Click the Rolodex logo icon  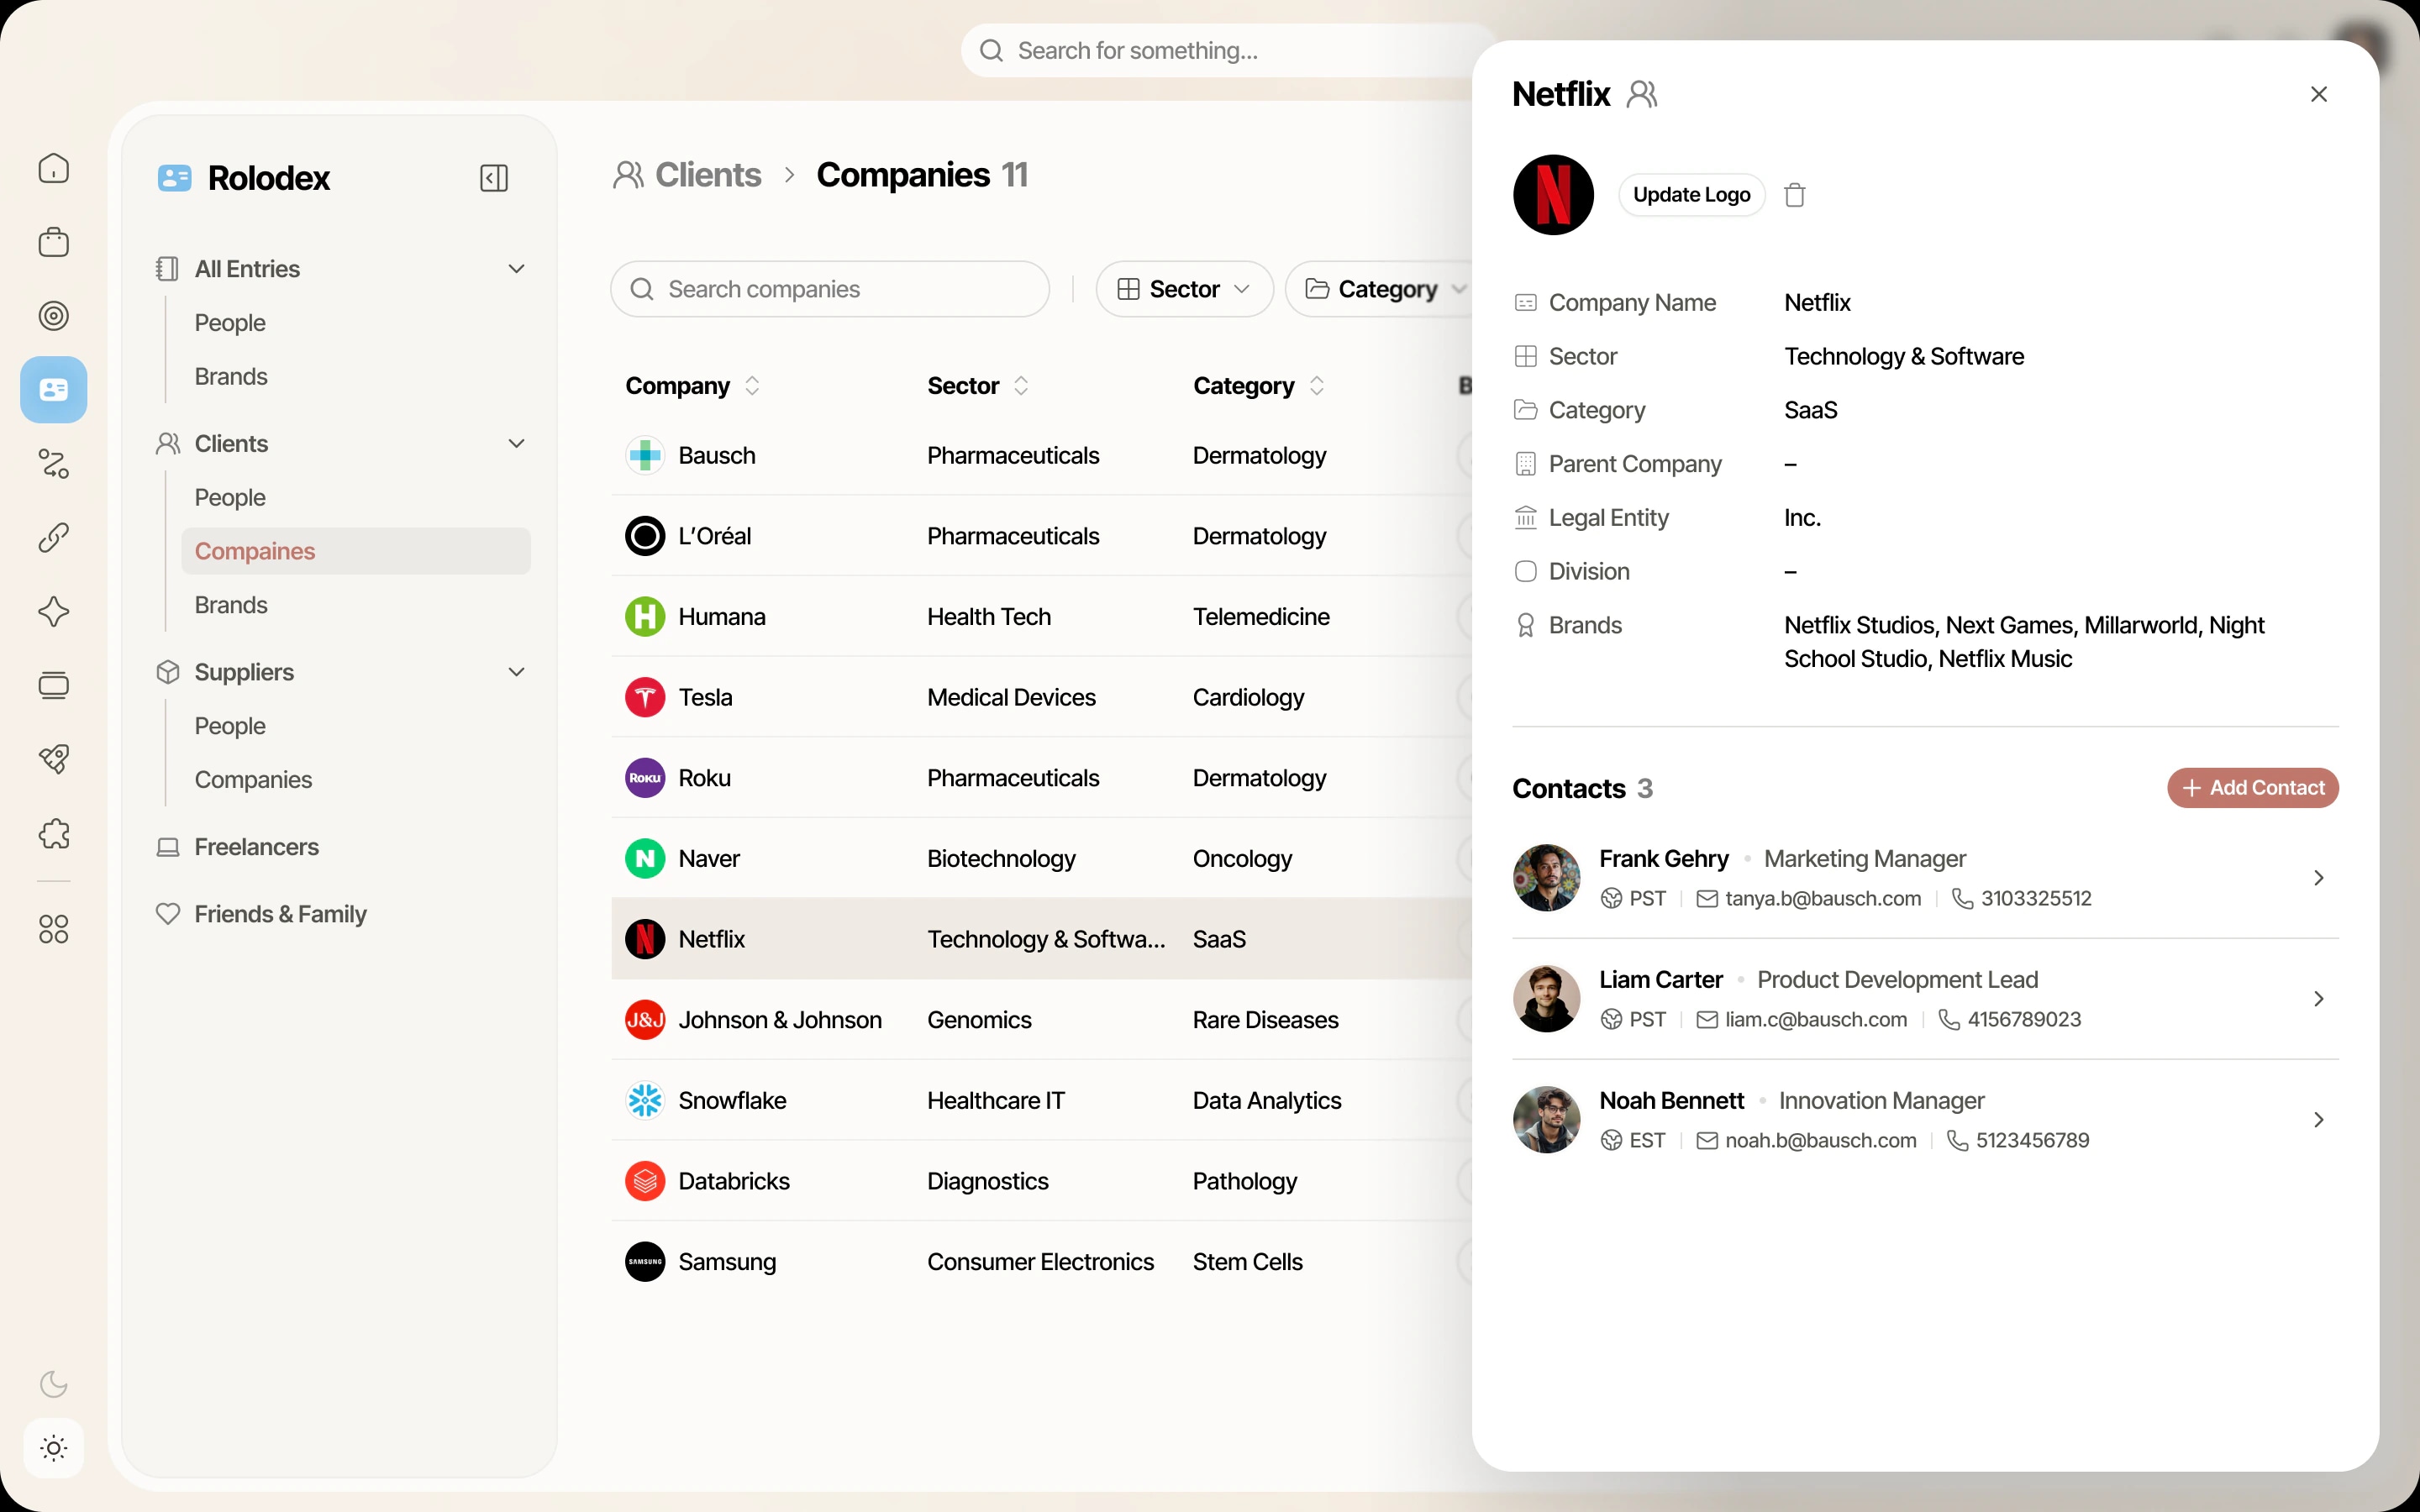[175, 178]
